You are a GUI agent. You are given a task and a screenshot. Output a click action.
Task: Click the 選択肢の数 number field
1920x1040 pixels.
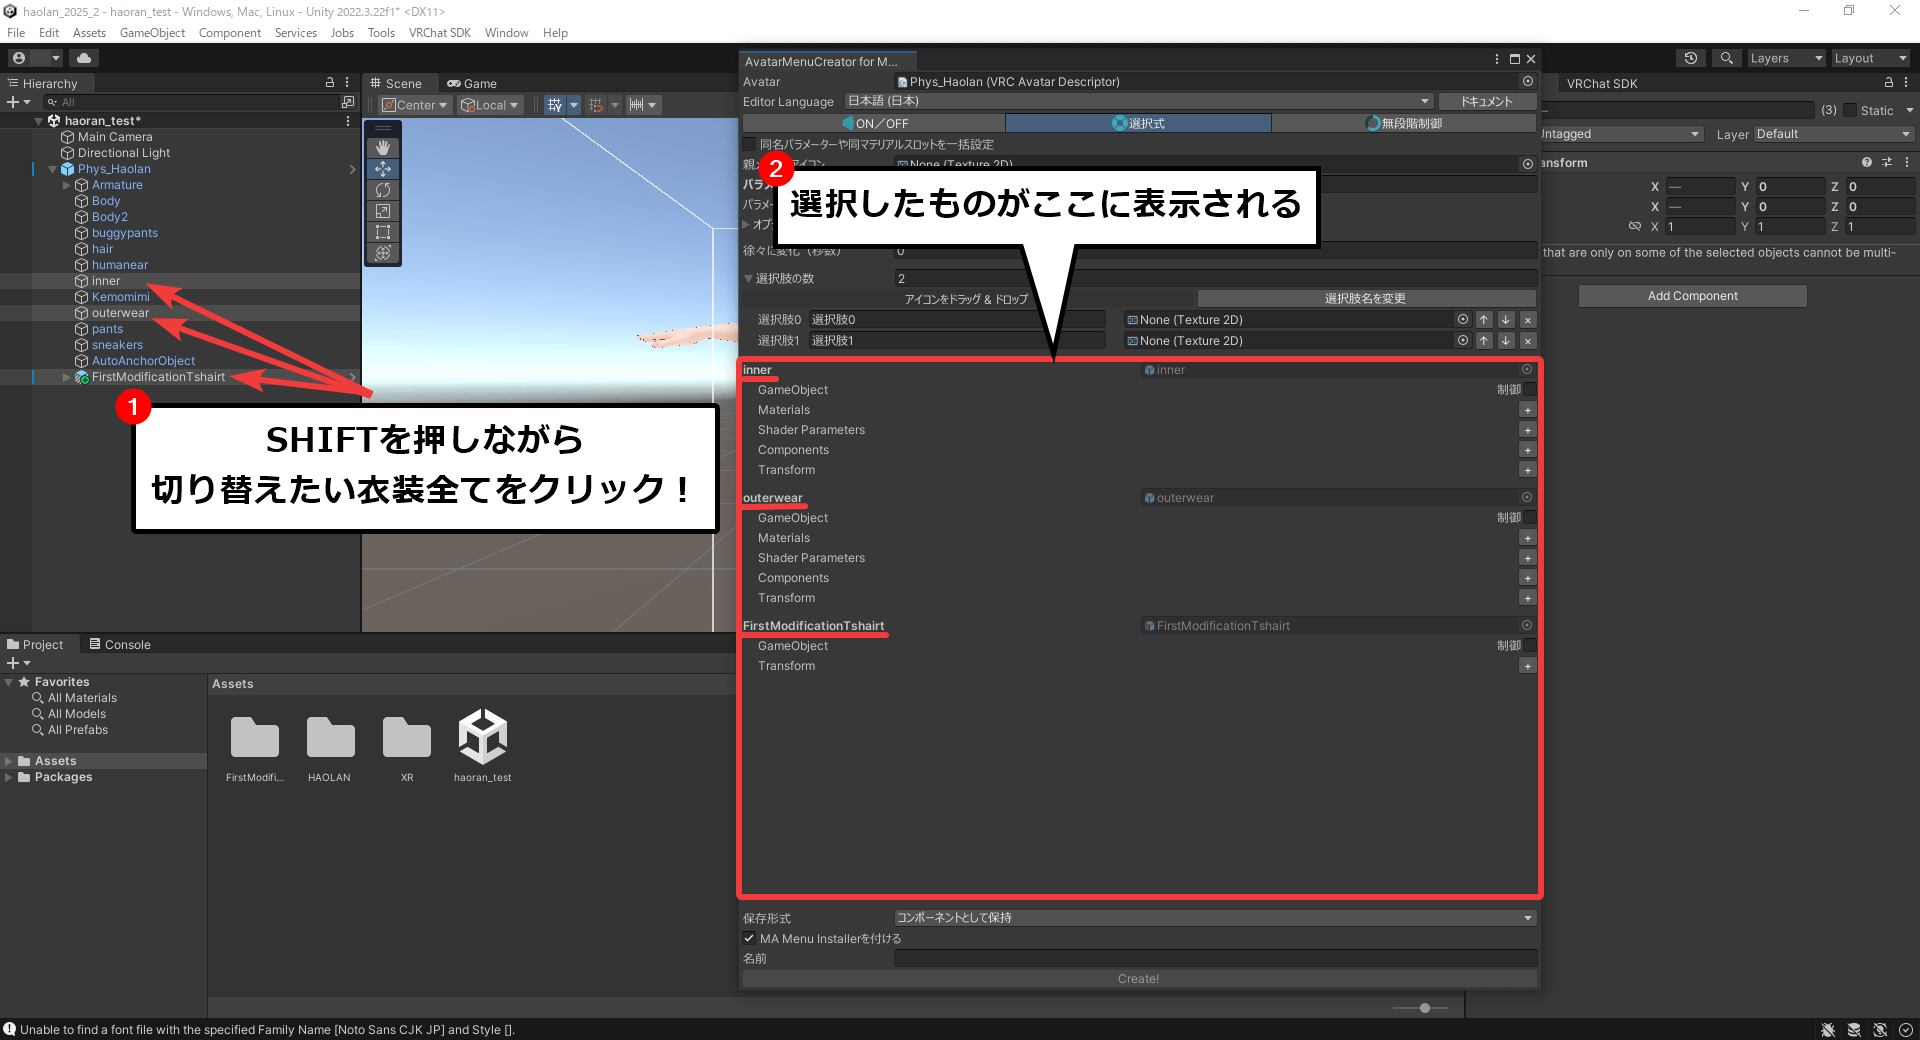1215,278
